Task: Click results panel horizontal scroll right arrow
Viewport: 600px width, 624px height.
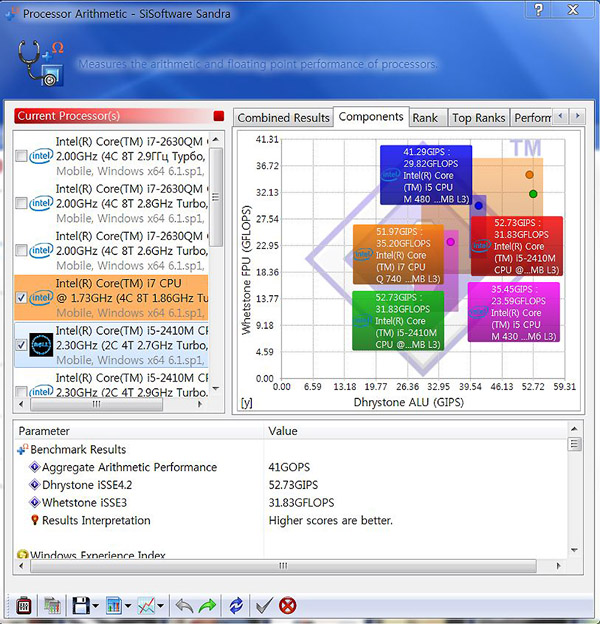Action: (x=558, y=566)
